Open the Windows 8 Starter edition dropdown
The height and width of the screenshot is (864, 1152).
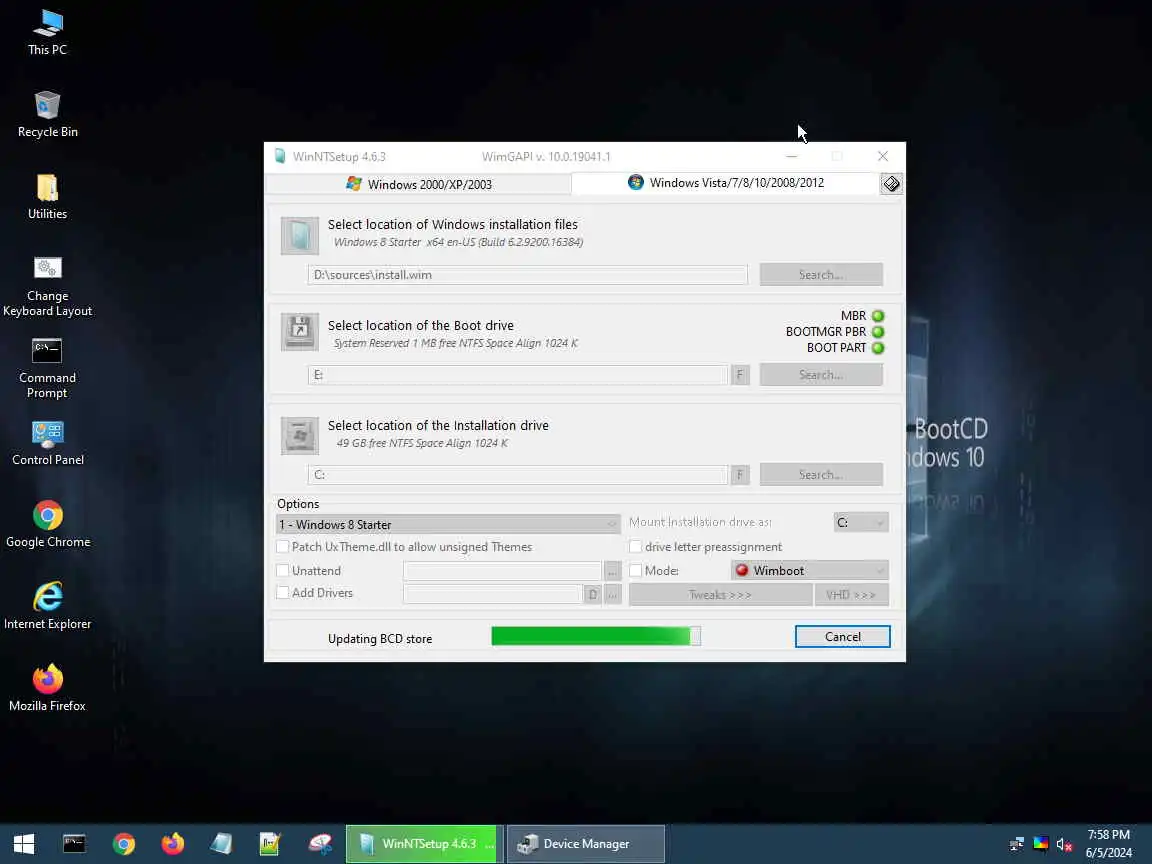tap(448, 525)
